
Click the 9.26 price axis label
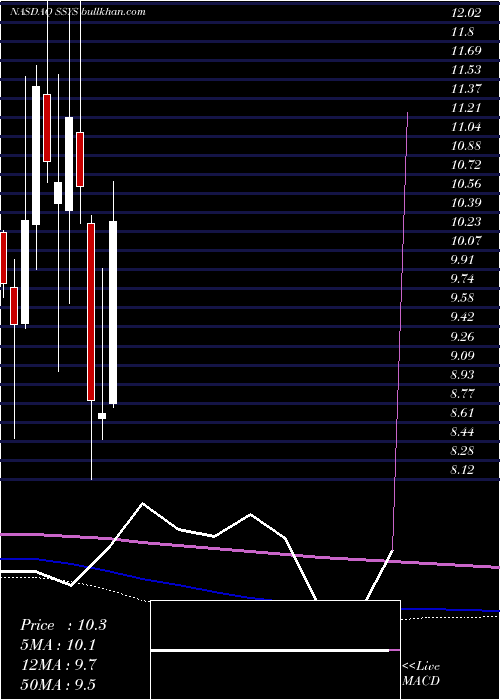[464, 336]
